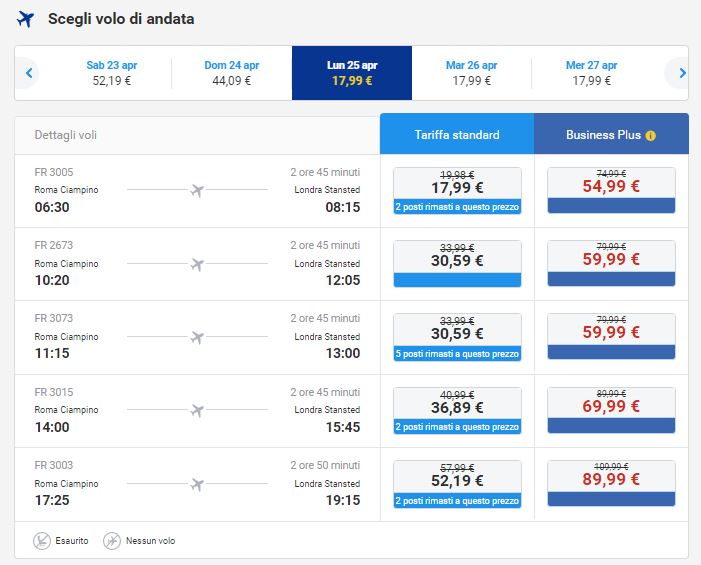The image size is (701, 565).
Task: Click the Nessun volo legend icon
Action: 112,541
